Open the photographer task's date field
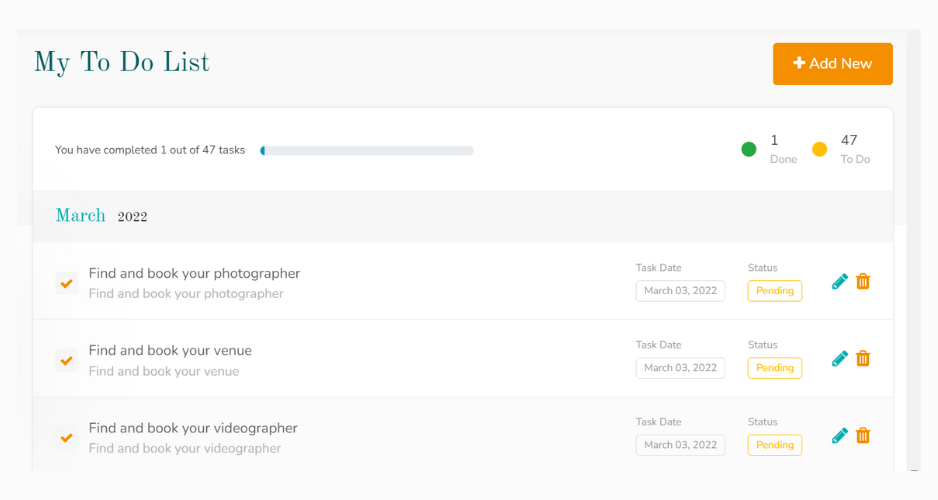Image resolution: width=938 pixels, height=500 pixels. pos(680,291)
